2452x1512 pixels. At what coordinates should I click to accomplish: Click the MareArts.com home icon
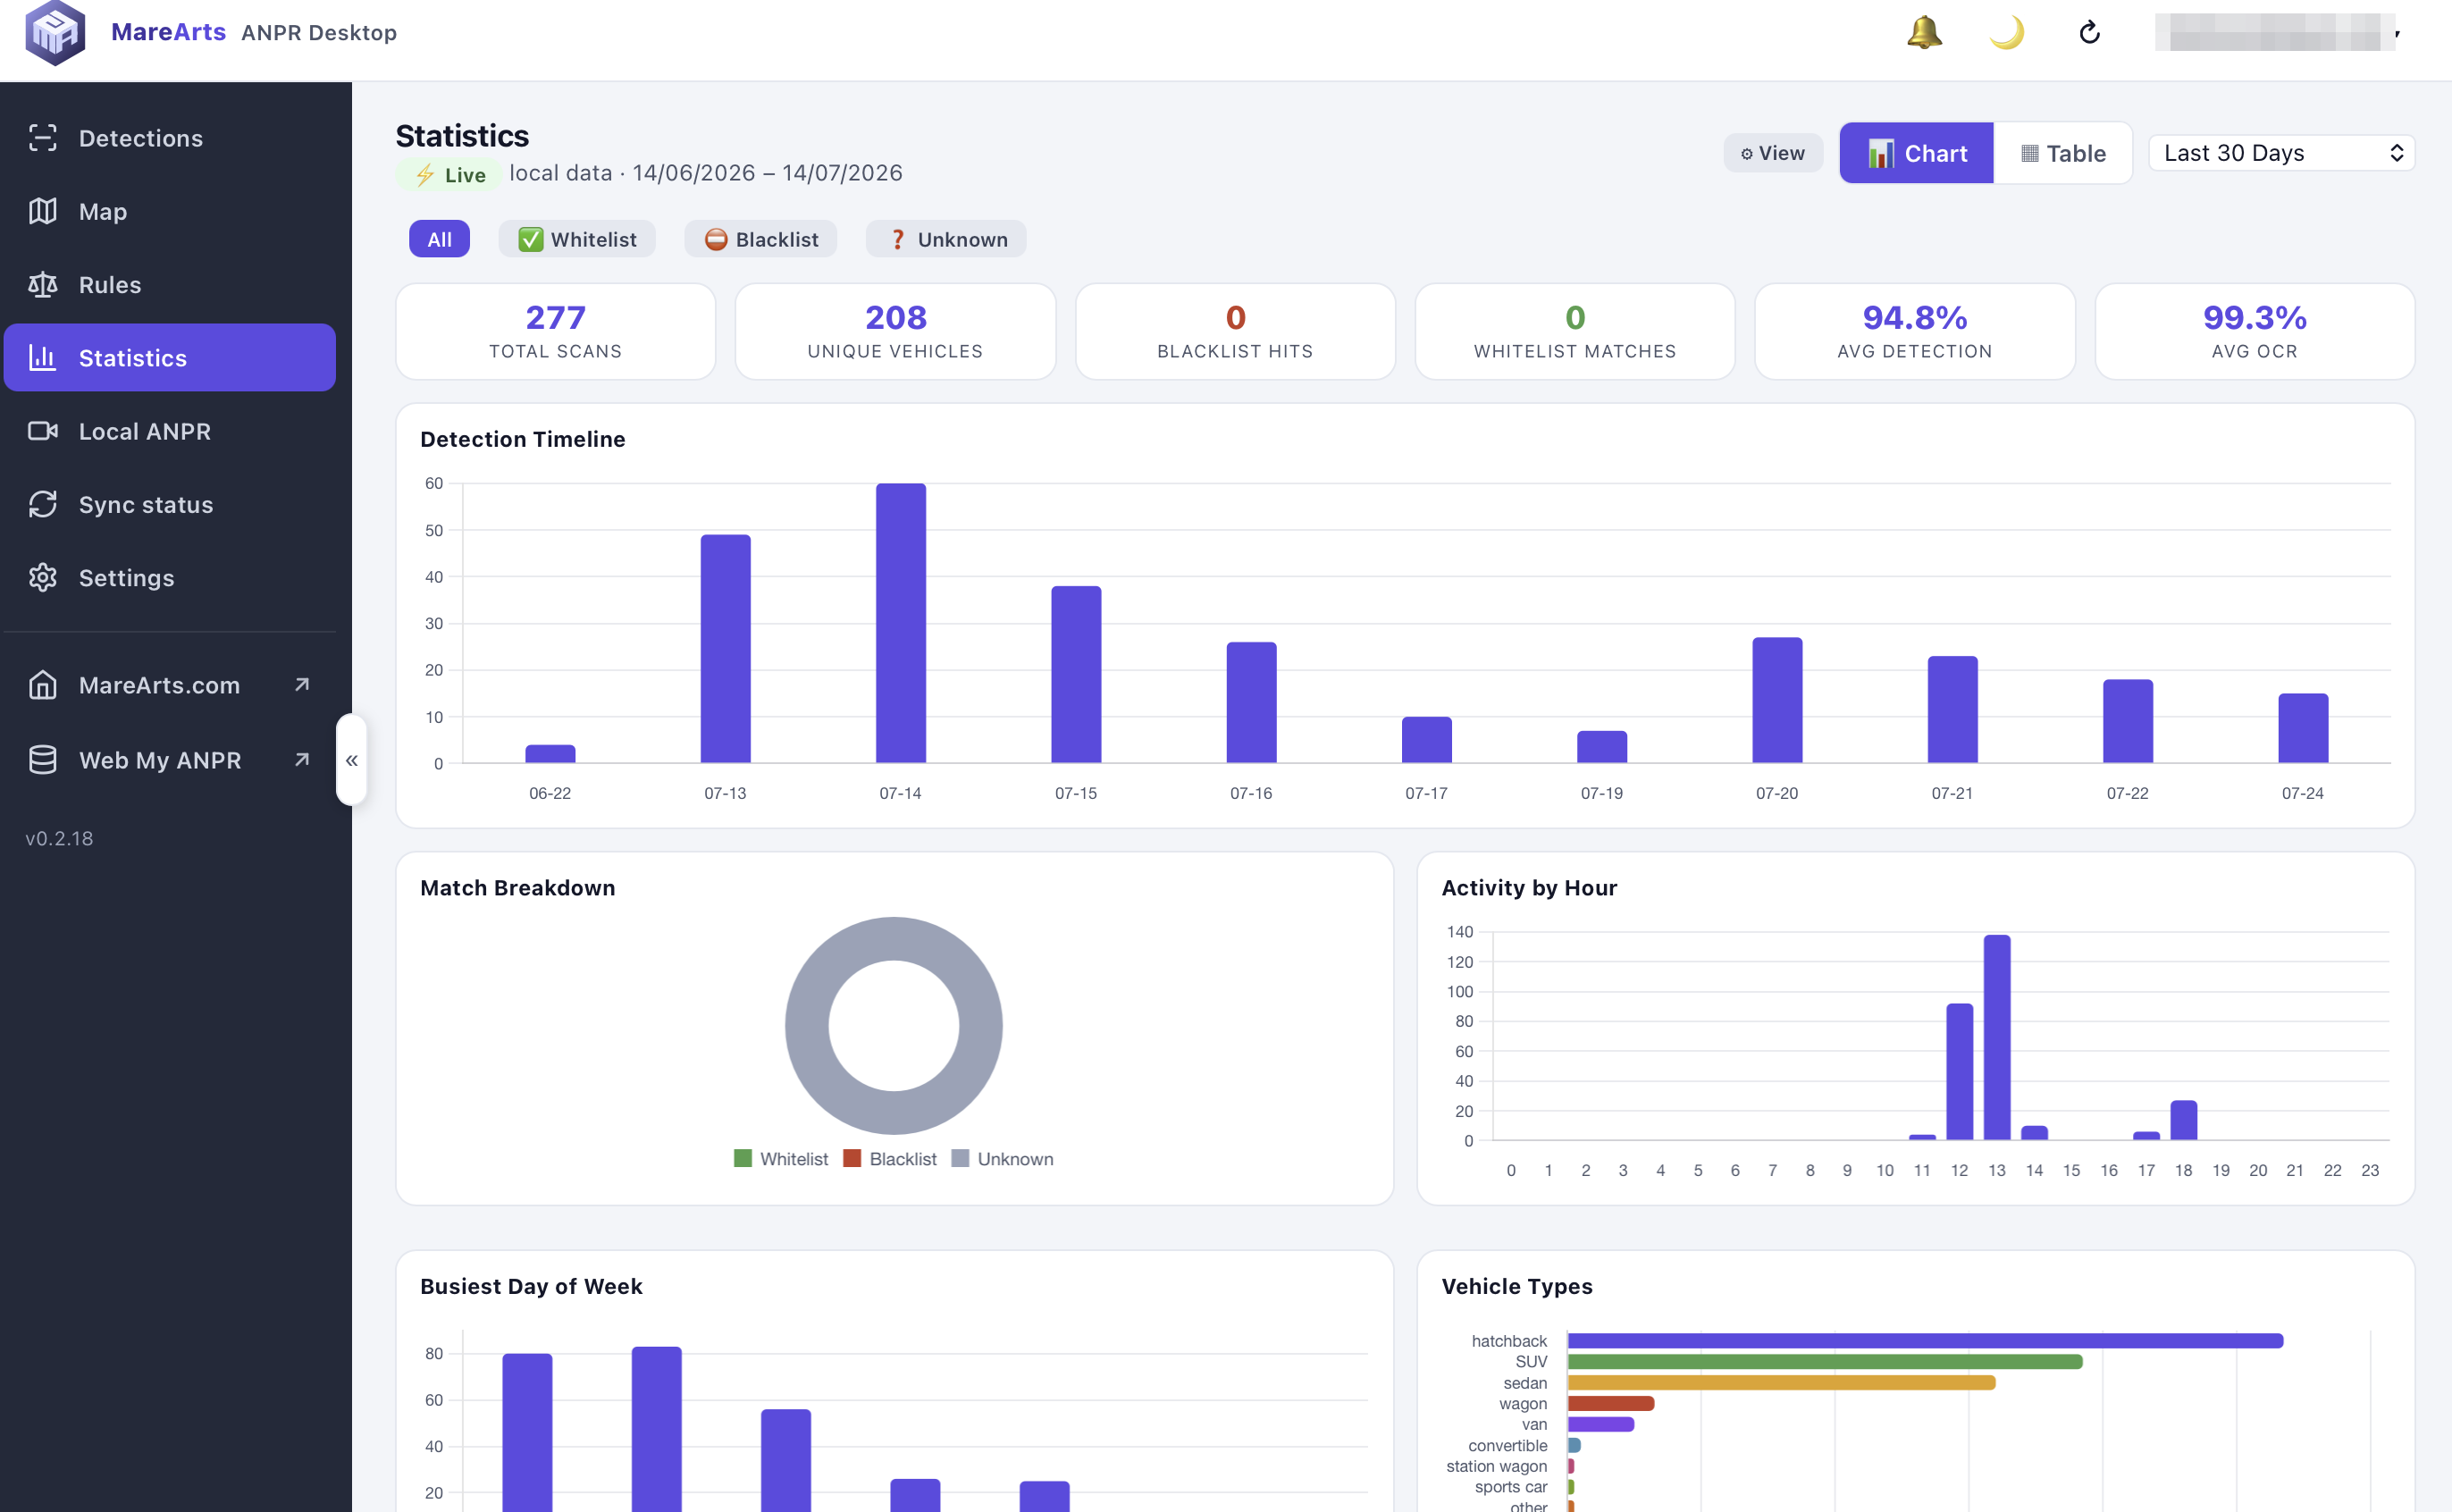(43, 685)
